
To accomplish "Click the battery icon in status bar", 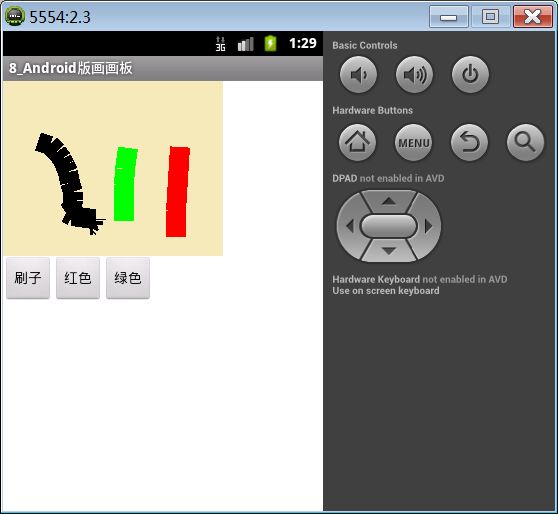I will click(270, 44).
